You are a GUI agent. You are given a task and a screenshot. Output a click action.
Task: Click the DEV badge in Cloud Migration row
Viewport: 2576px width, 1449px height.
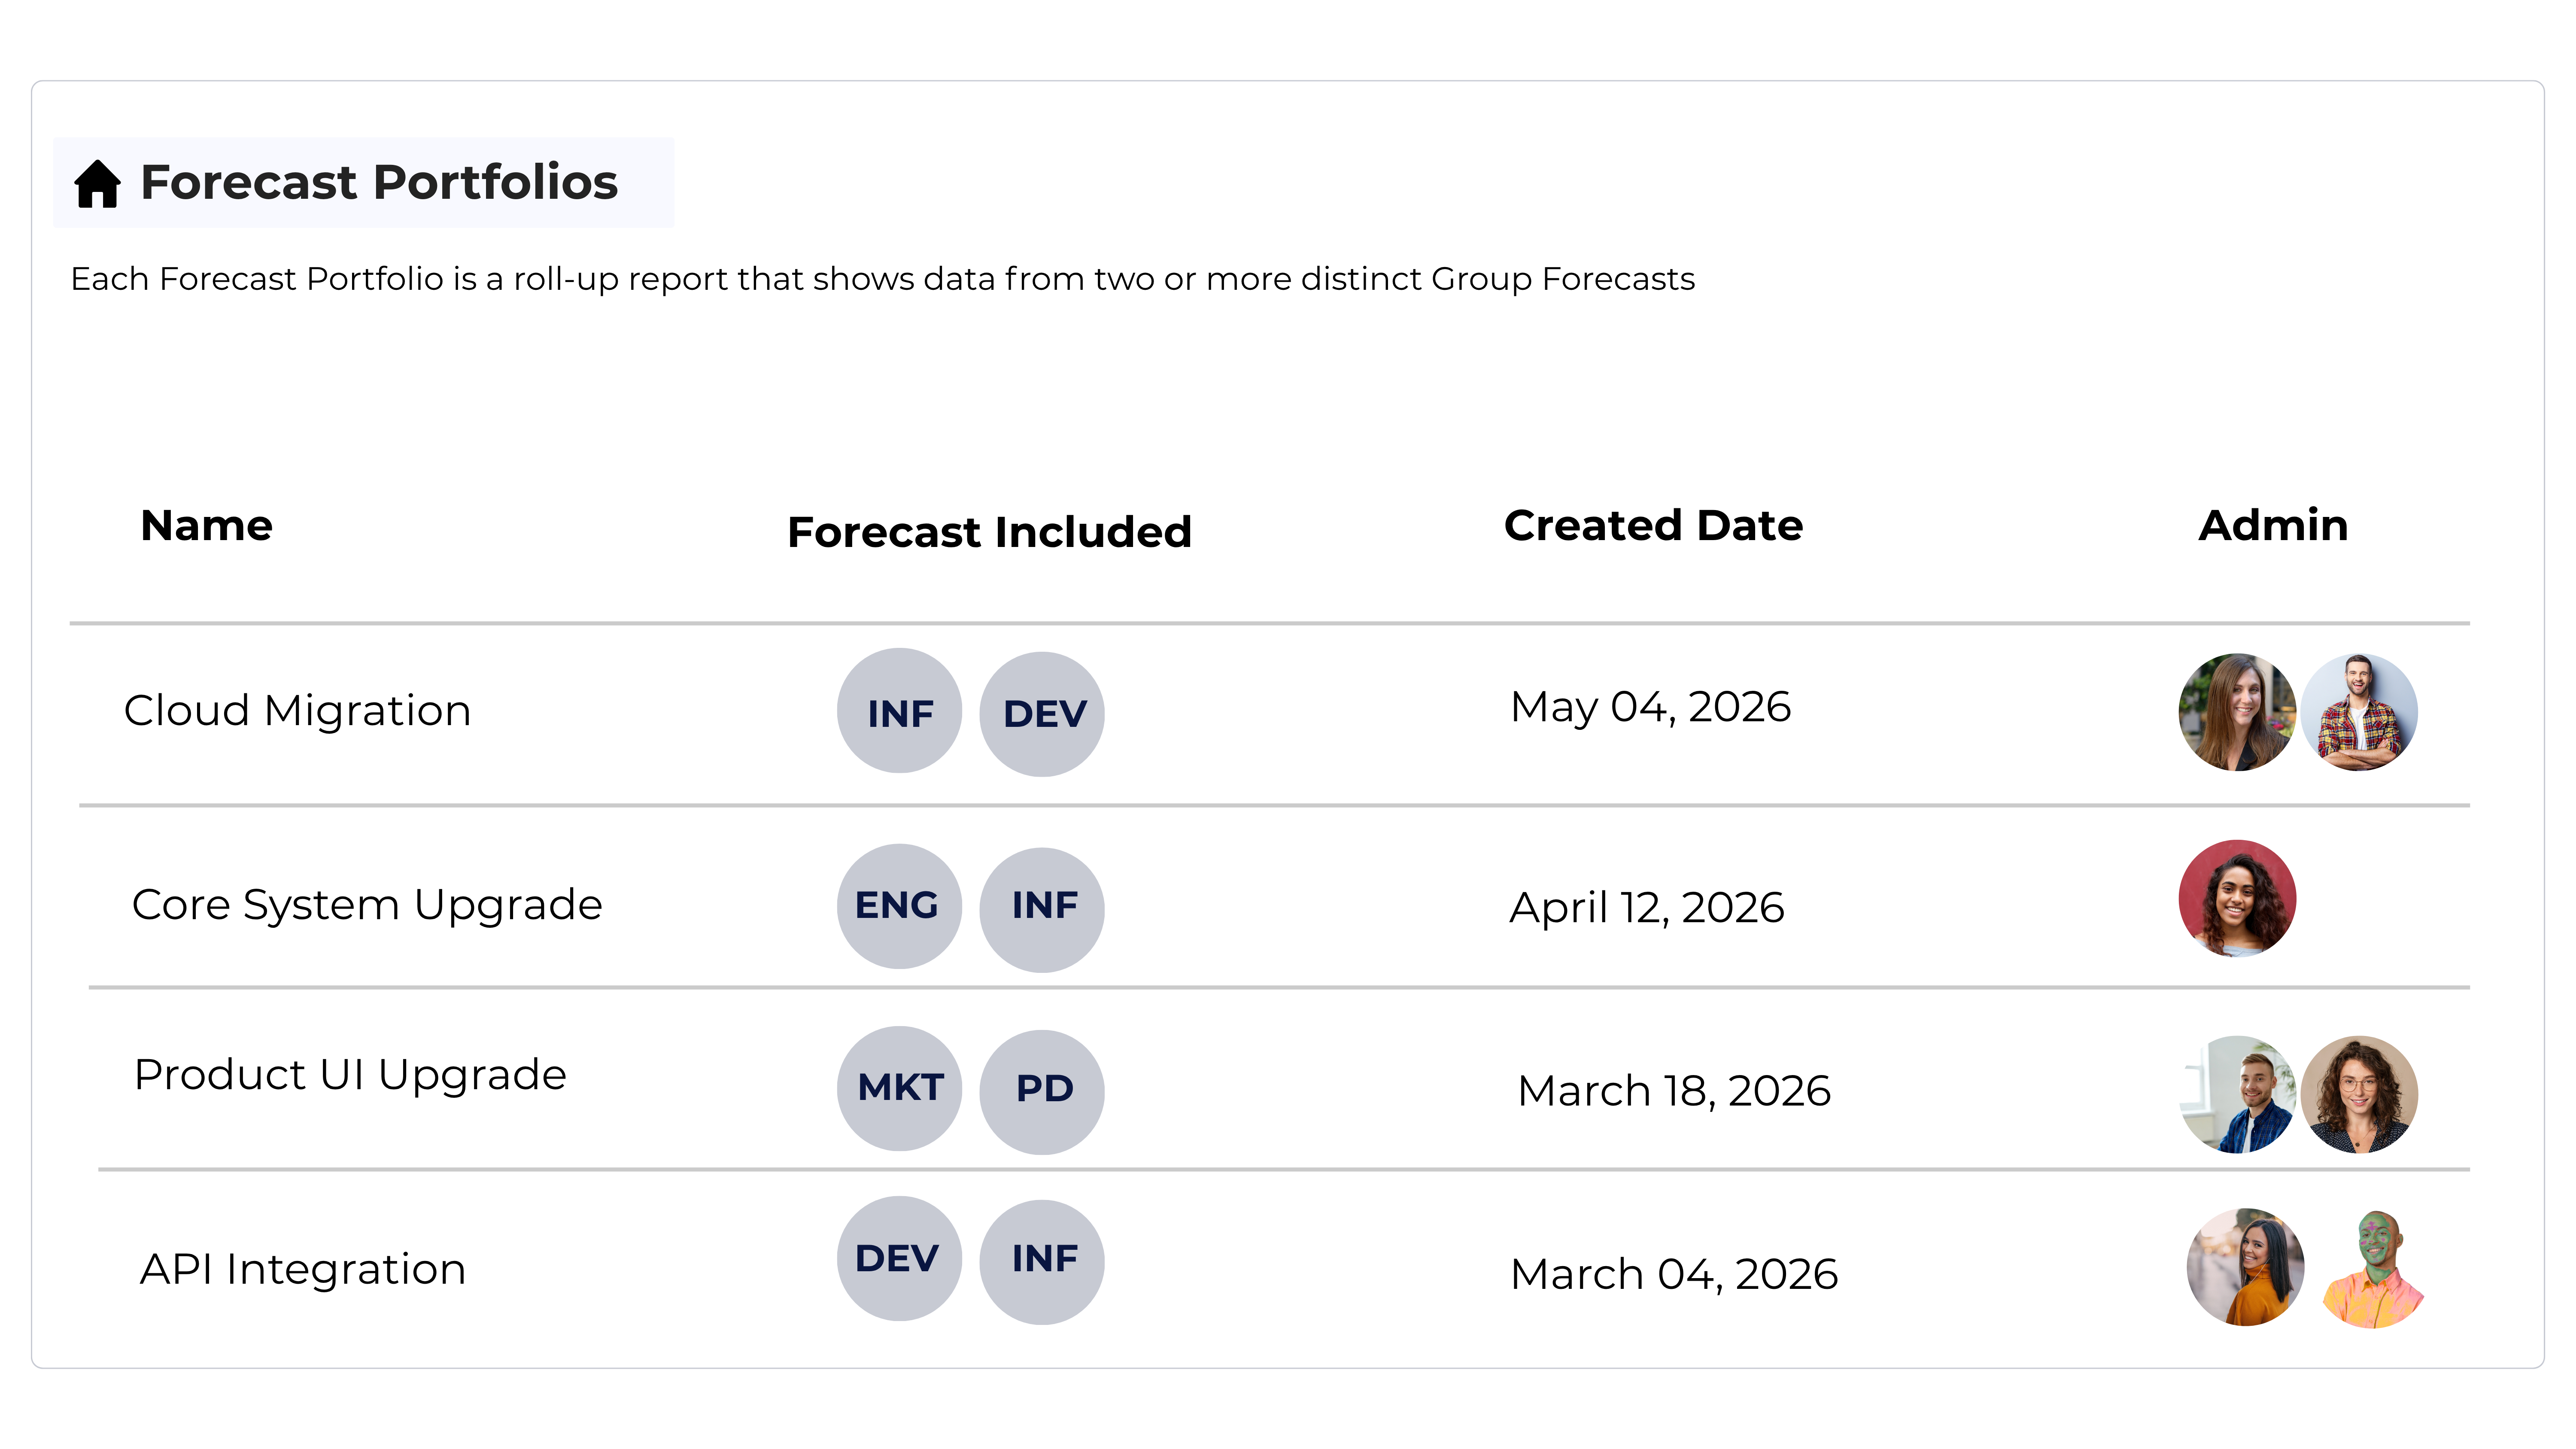1042,714
